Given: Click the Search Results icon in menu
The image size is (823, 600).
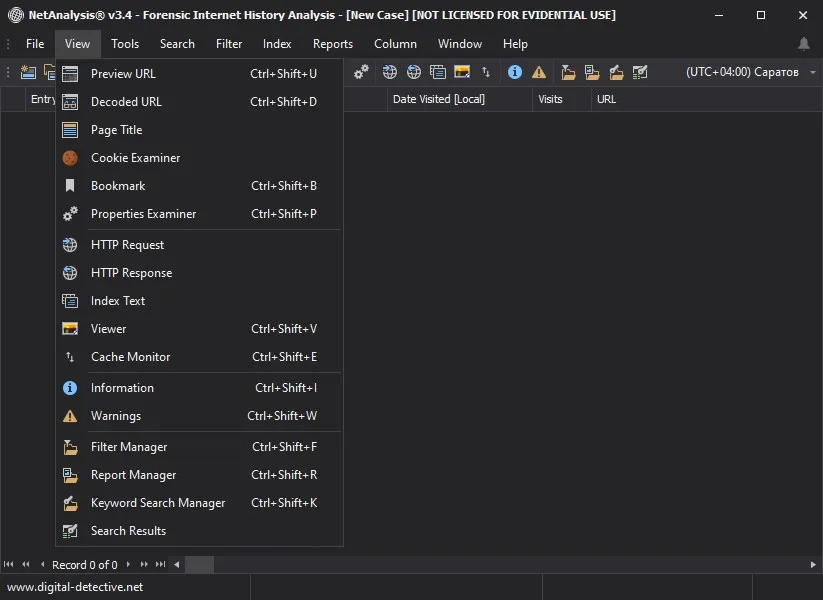Looking at the screenshot, I should coord(70,531).
